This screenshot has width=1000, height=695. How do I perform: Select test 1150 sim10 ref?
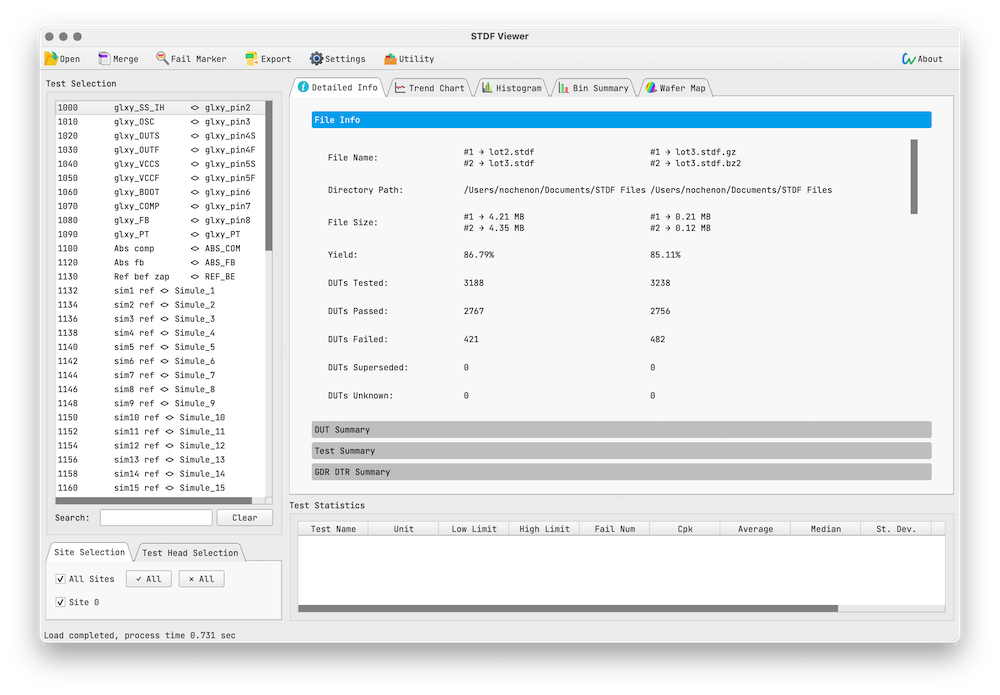click(x=160, y=417)
